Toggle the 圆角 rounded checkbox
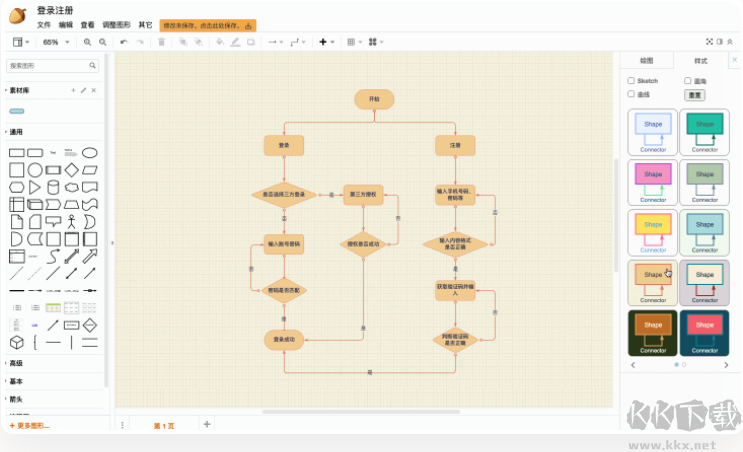The height and width of the screenshot is (452, 743). point(688,81)
